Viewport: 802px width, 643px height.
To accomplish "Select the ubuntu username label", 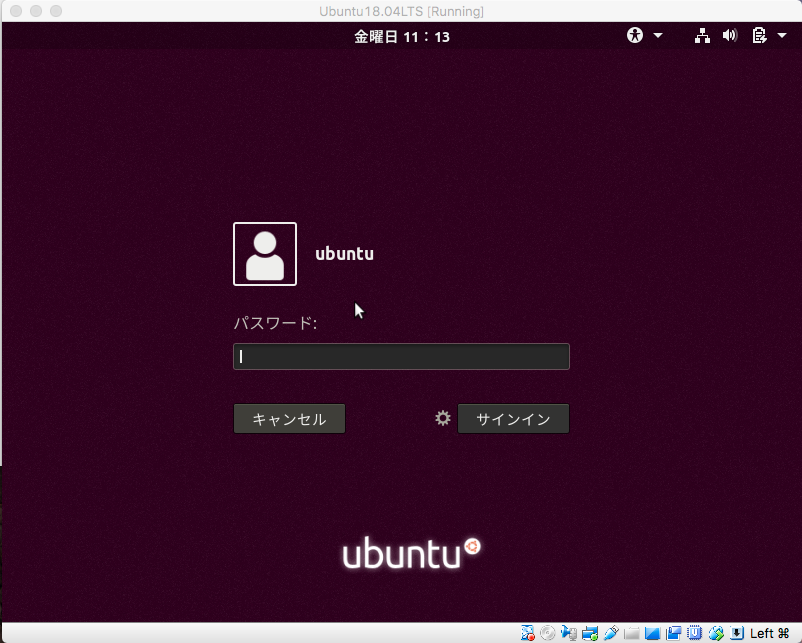I will pyautogui.click(x=344, y=254).
